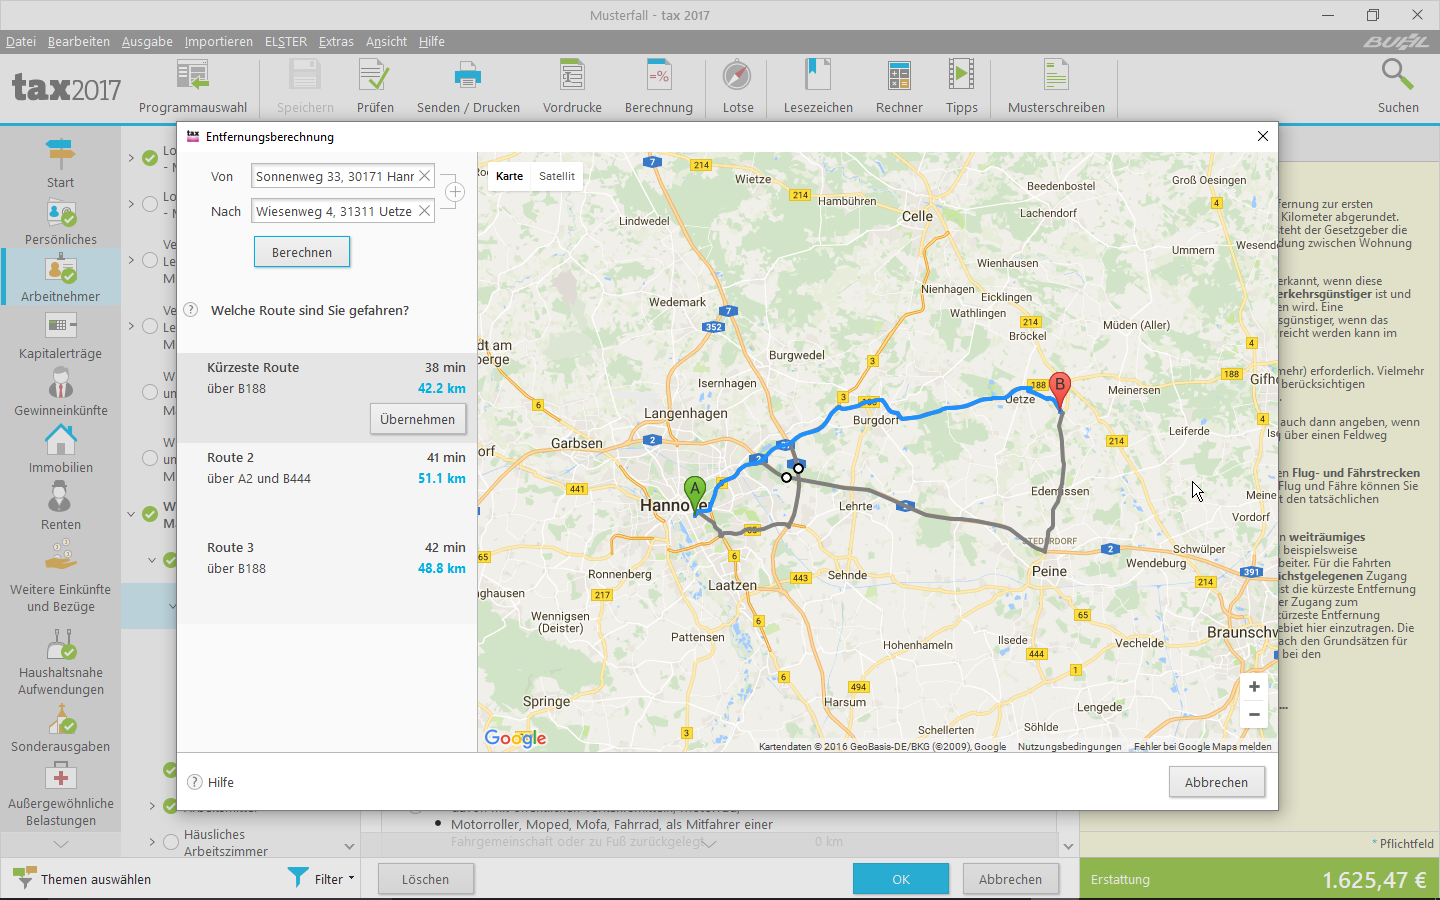
Task: Click Abbrechen in the Entfernungsberechnung dialog
Action: [1216, 782]
